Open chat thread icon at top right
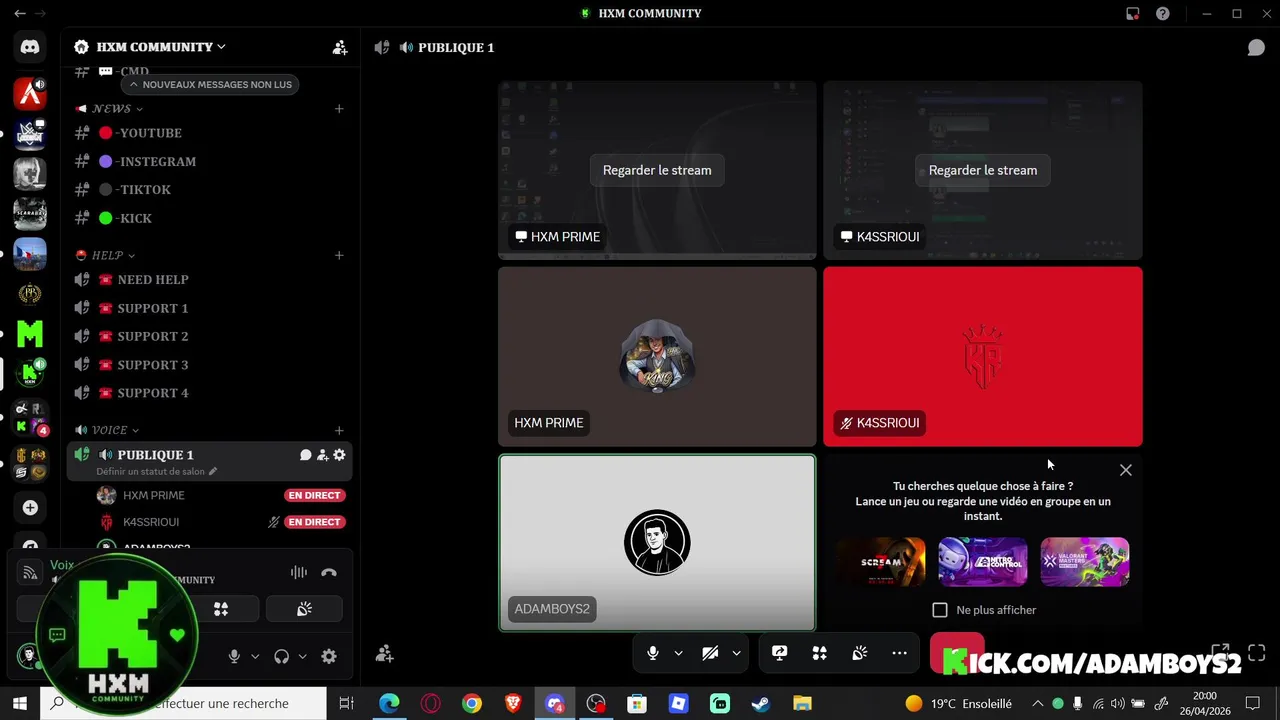Screen dimensions: 1280x720 click(1256, 48)
